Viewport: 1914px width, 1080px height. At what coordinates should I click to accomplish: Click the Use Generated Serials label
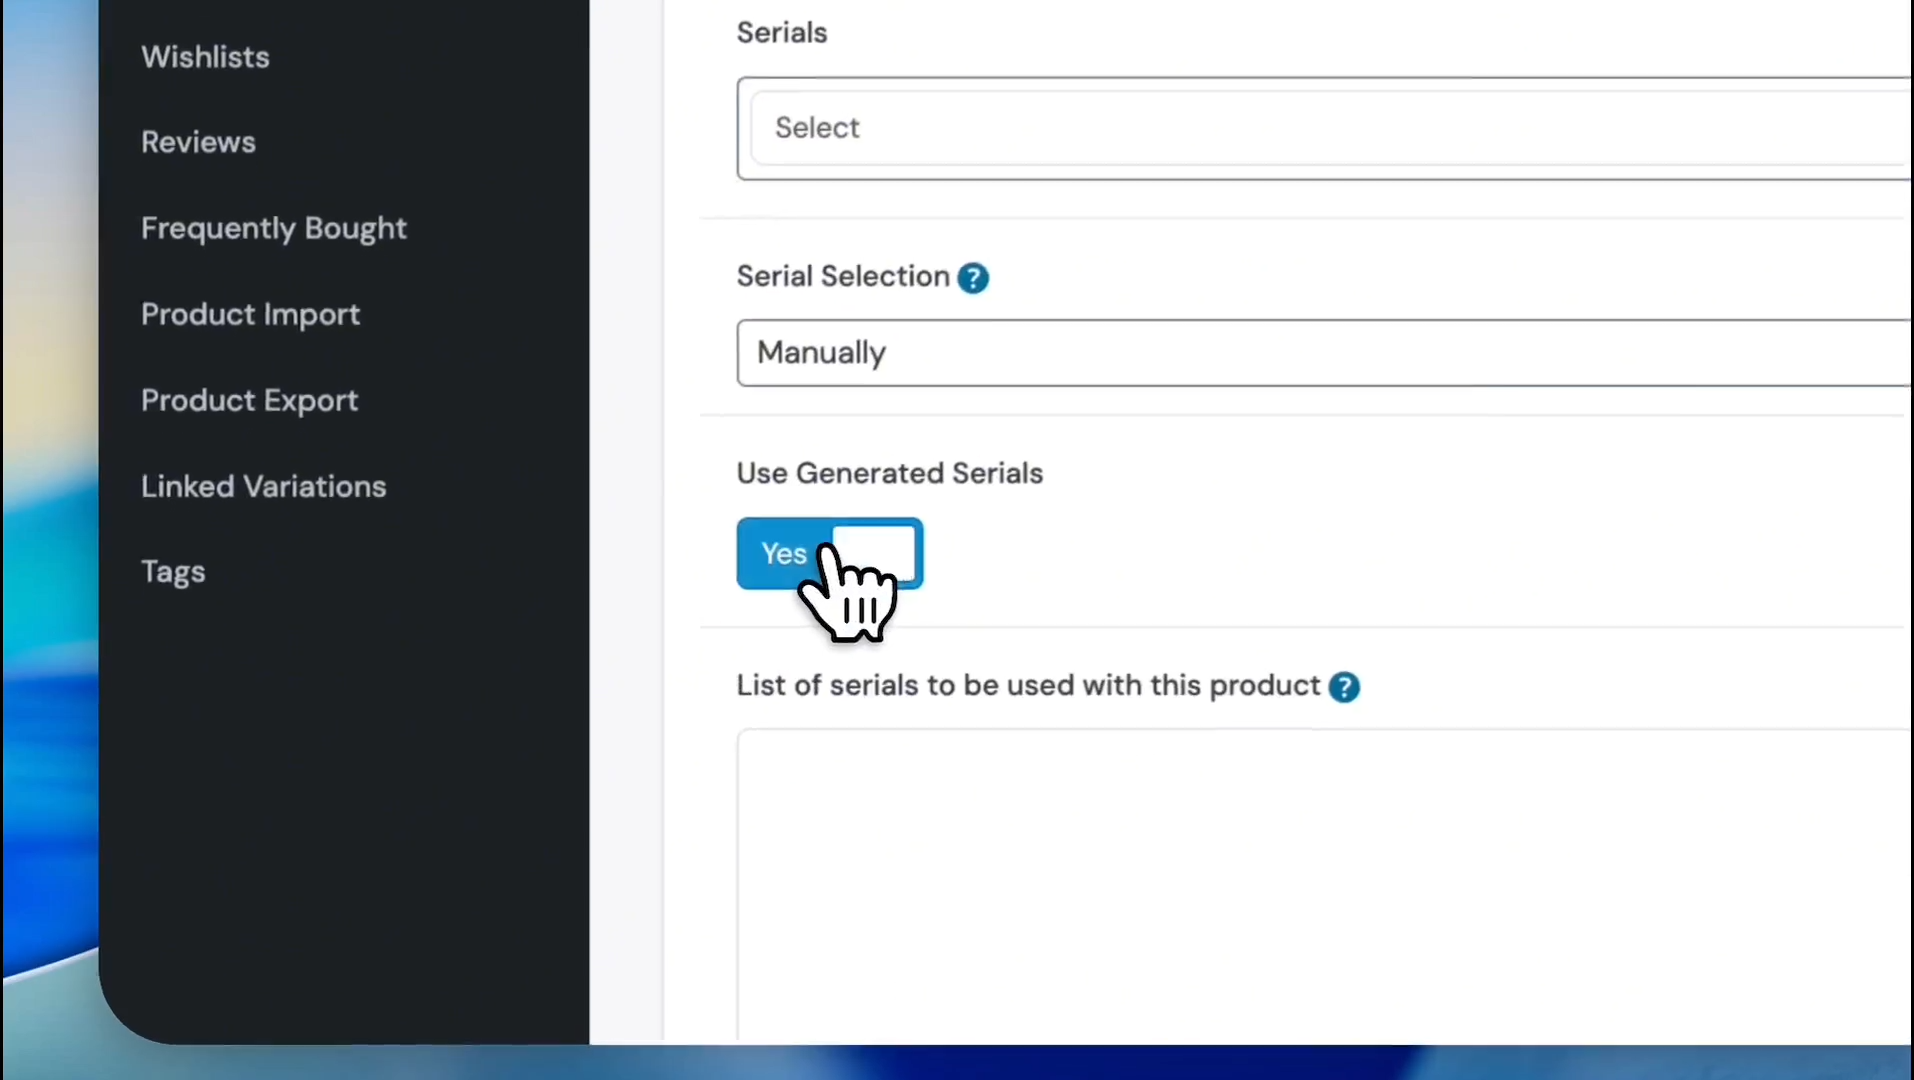[889, 473]
